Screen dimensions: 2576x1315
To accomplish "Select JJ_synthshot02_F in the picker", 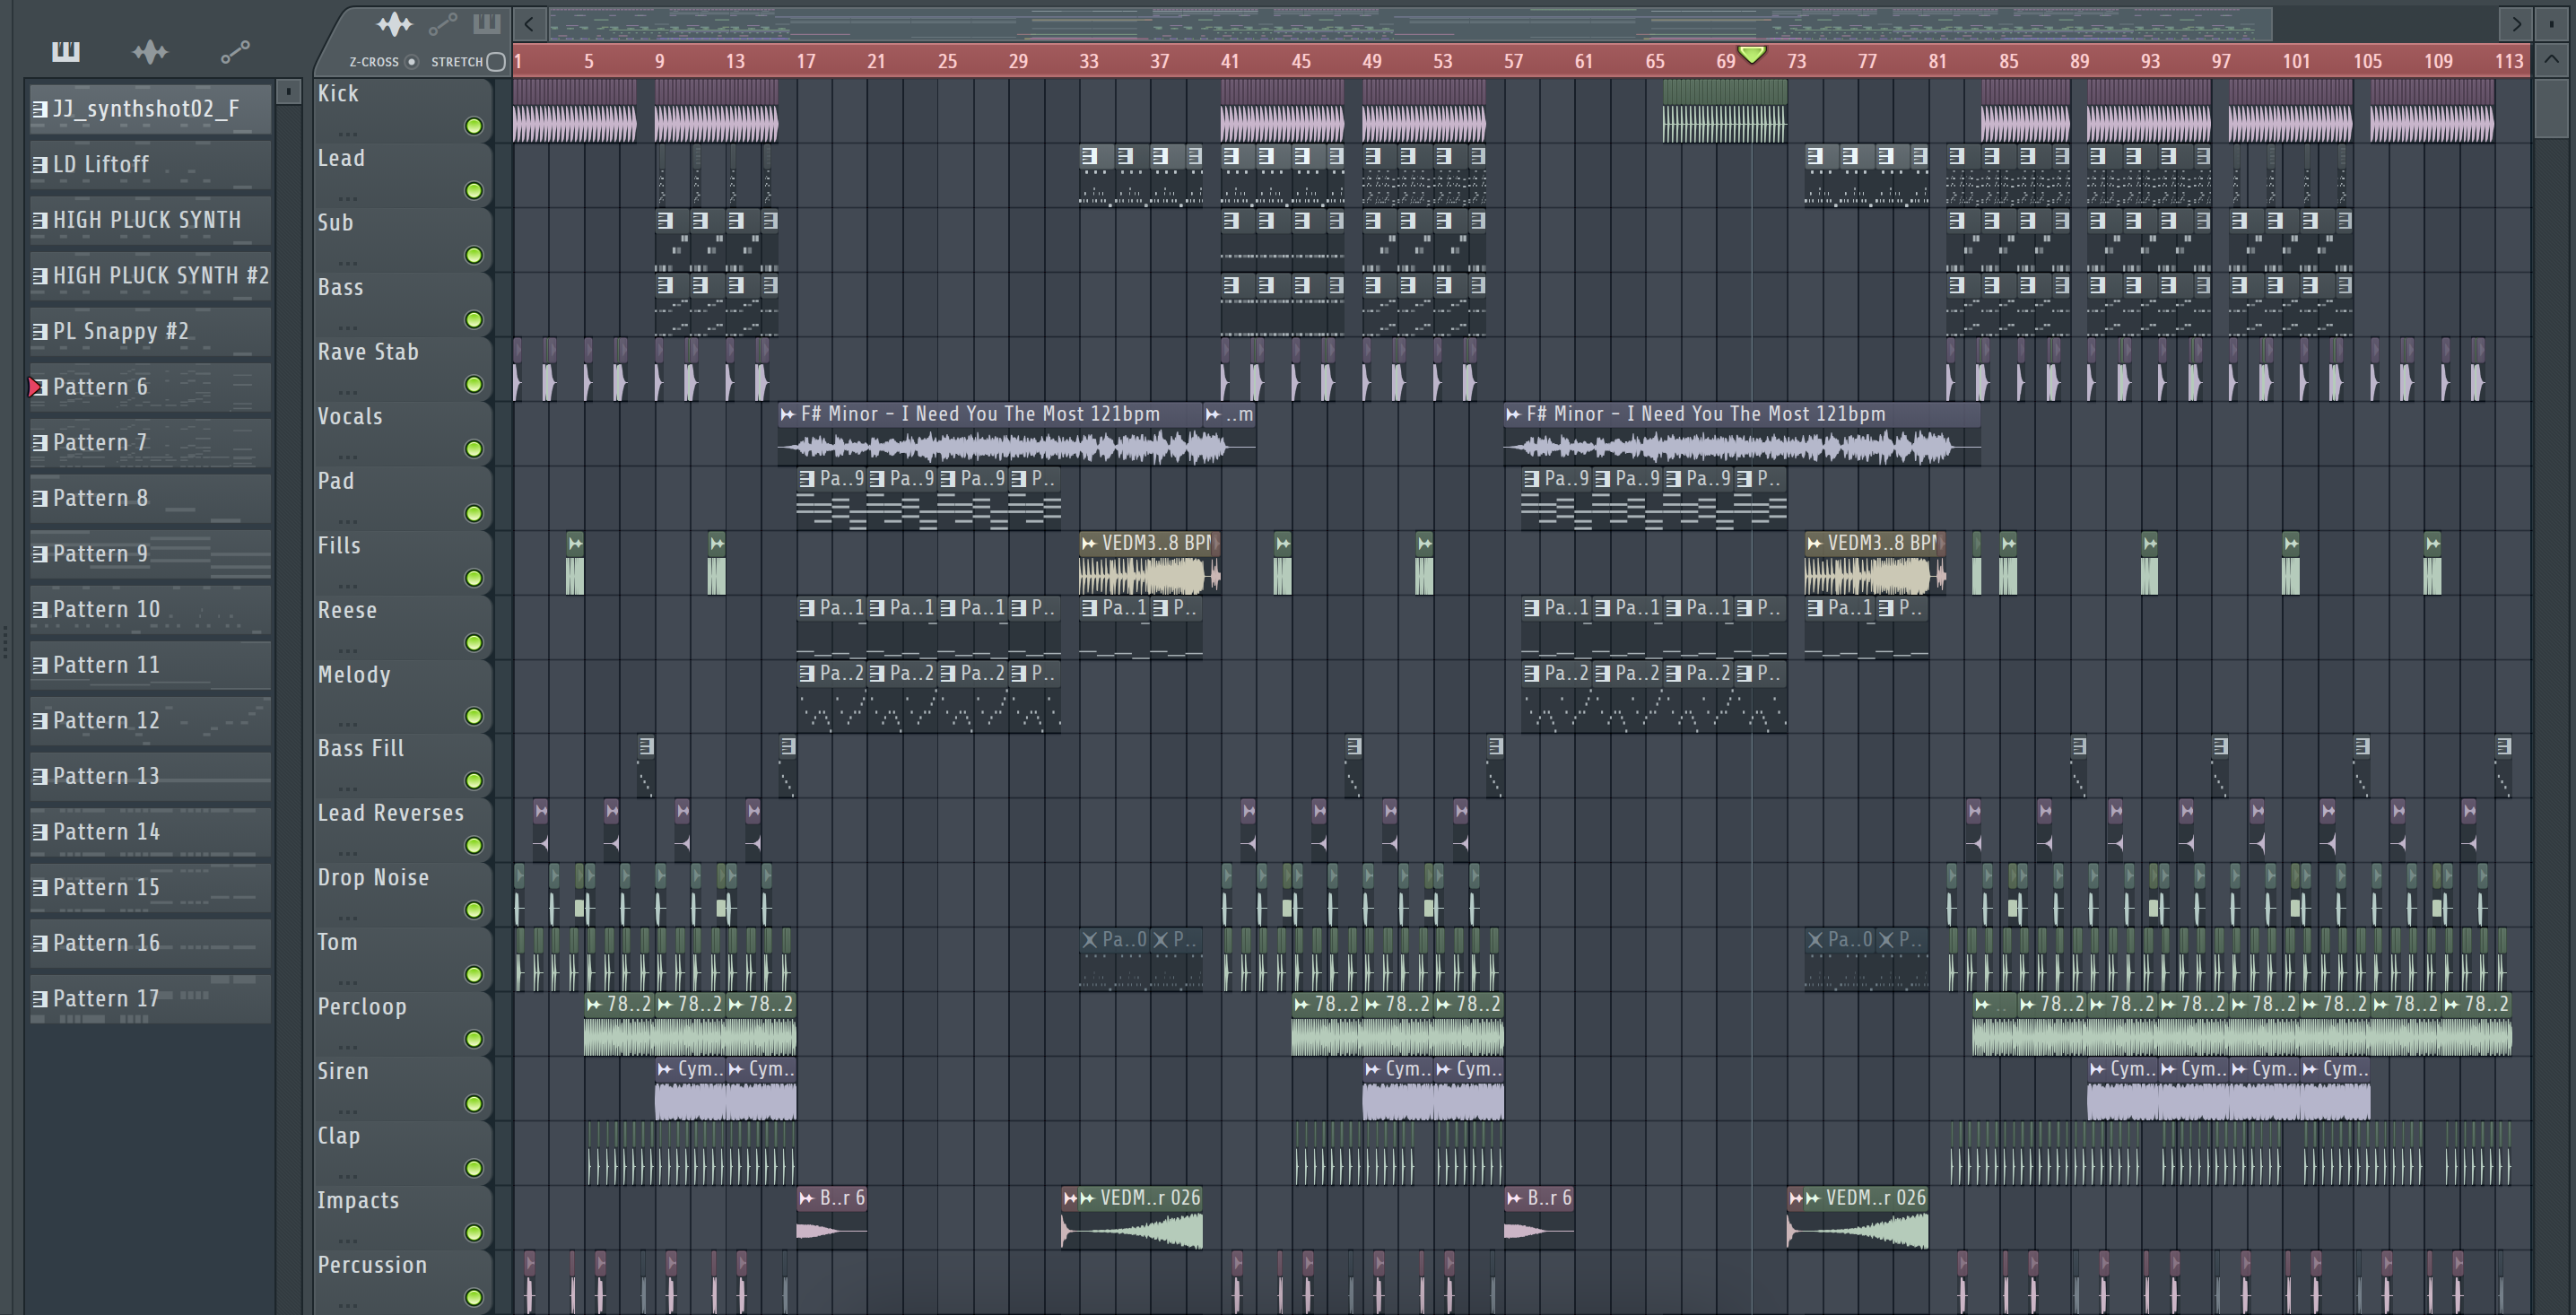I will [150, 109].
